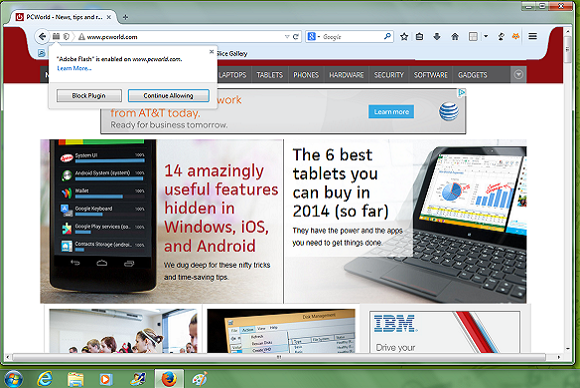This screenshot has width=580, height=388.
Task: Open the Downloads arrow icon
Action: click(x=437, y=36)
